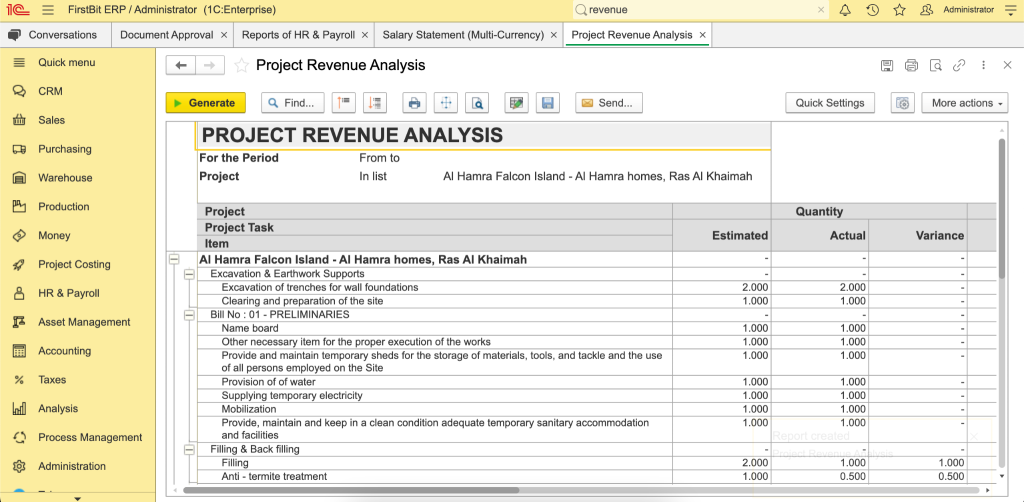This screenshot has width=1024, height=502.
Task: Add report to favorites with star
Action: 242,65
